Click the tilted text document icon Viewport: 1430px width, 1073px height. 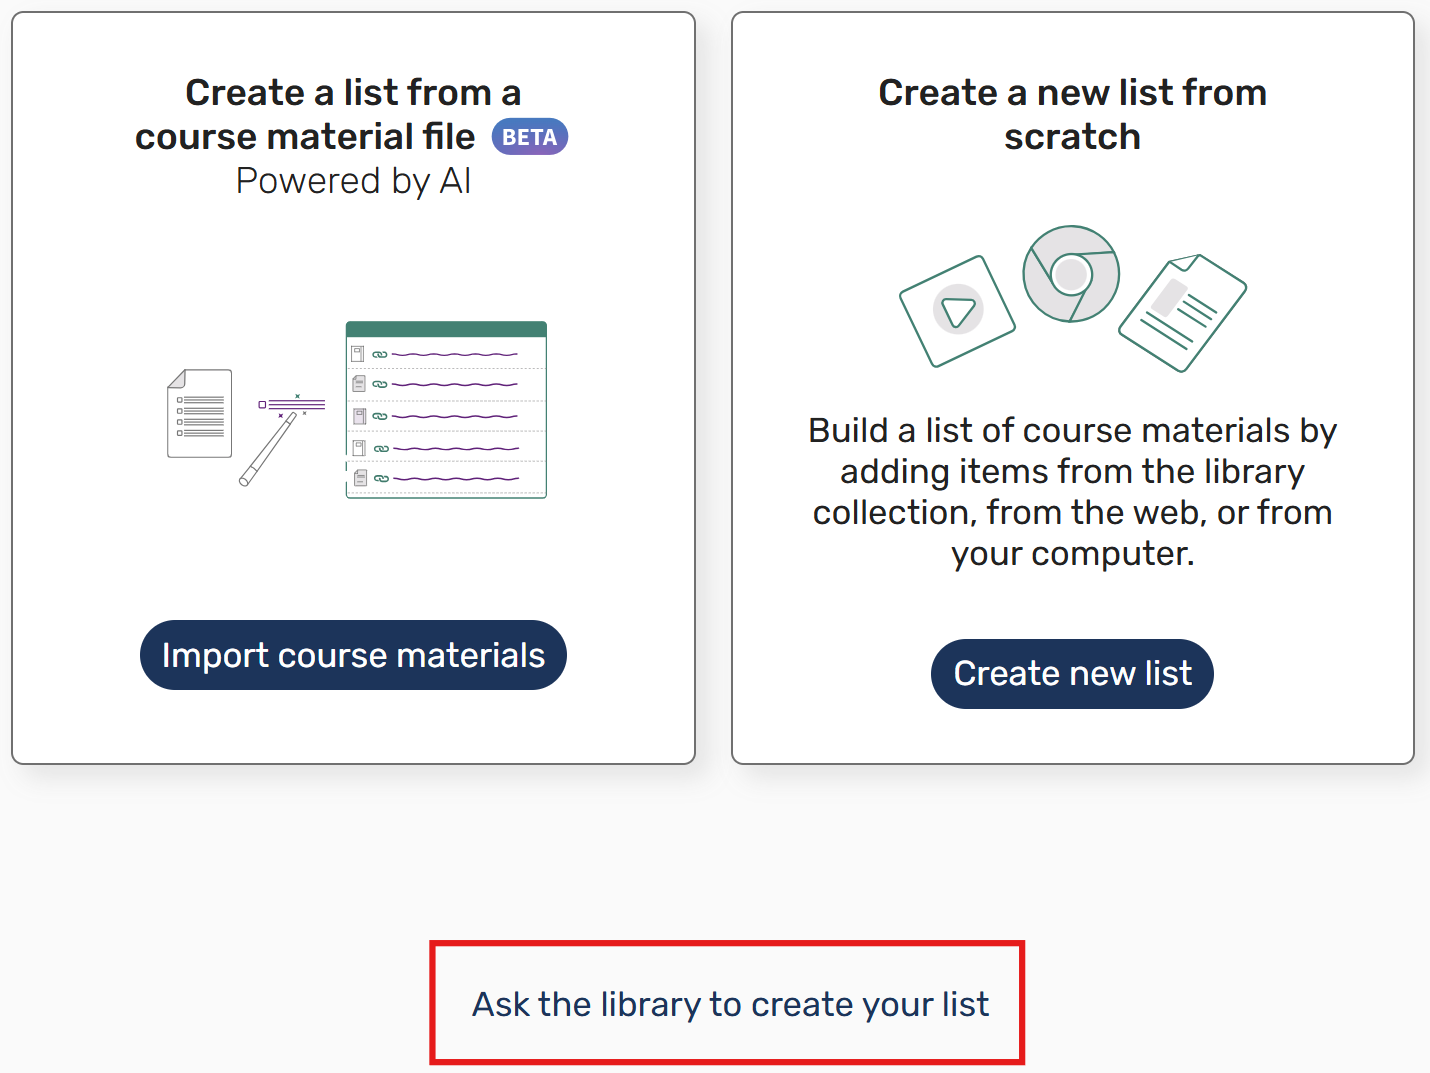point(1182,313)
